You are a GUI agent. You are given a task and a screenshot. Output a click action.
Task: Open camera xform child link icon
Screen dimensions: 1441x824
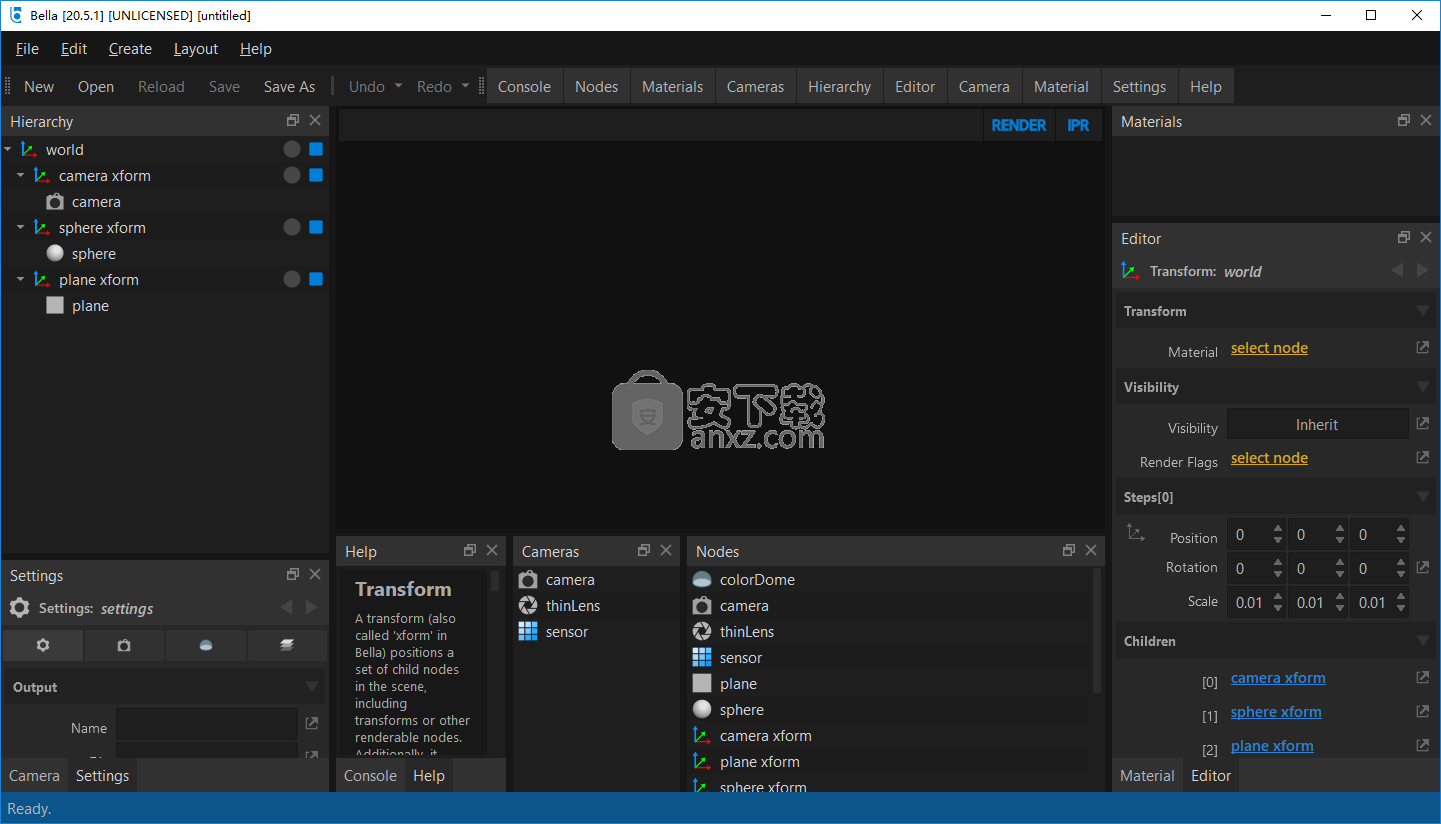1423,678
